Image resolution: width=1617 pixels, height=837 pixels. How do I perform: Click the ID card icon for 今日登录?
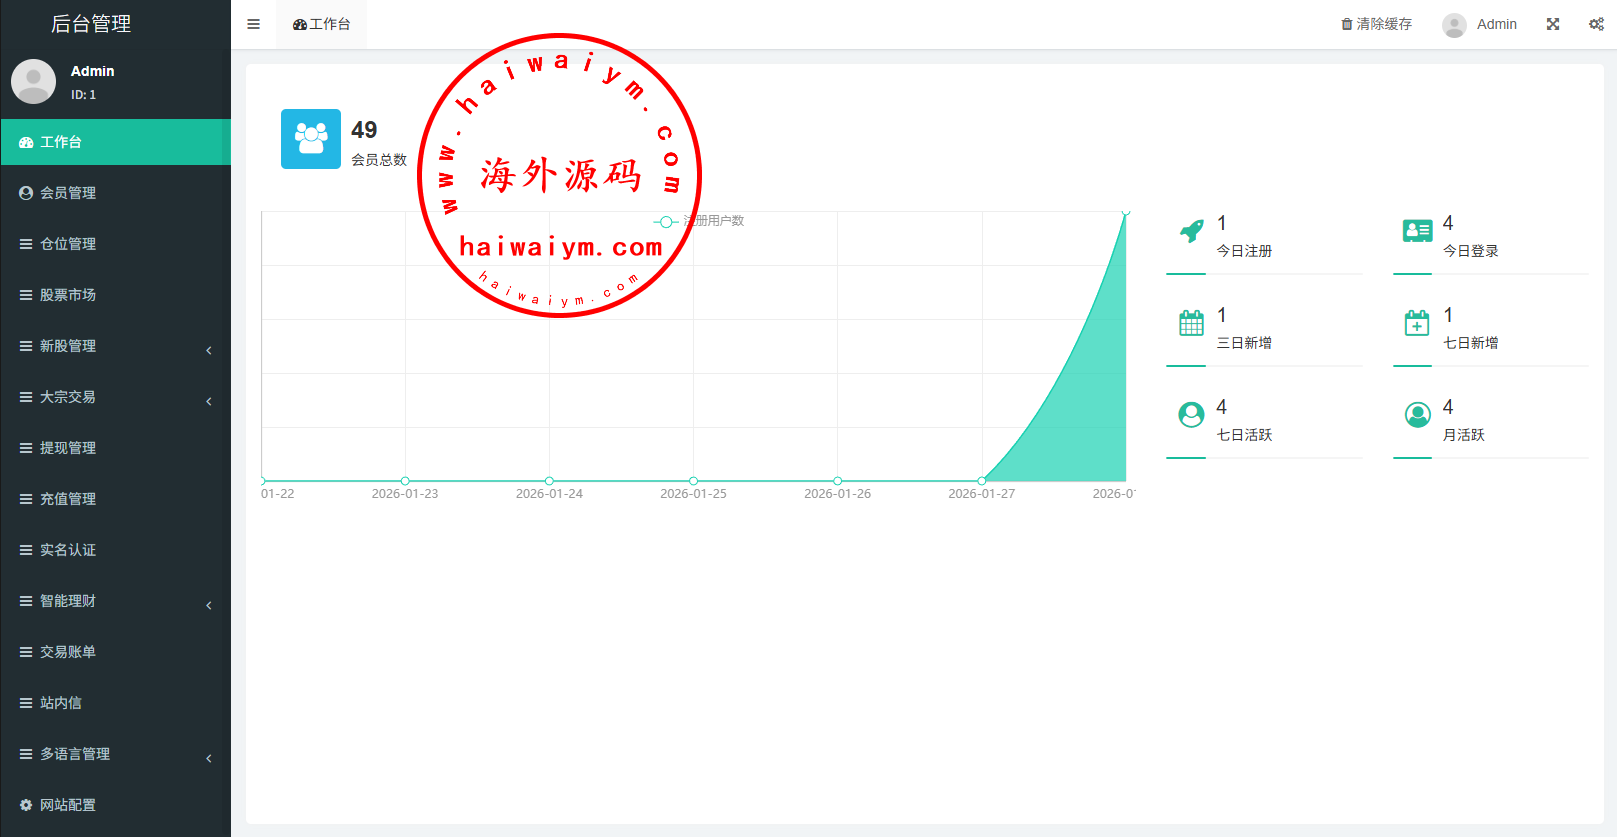1417,232
